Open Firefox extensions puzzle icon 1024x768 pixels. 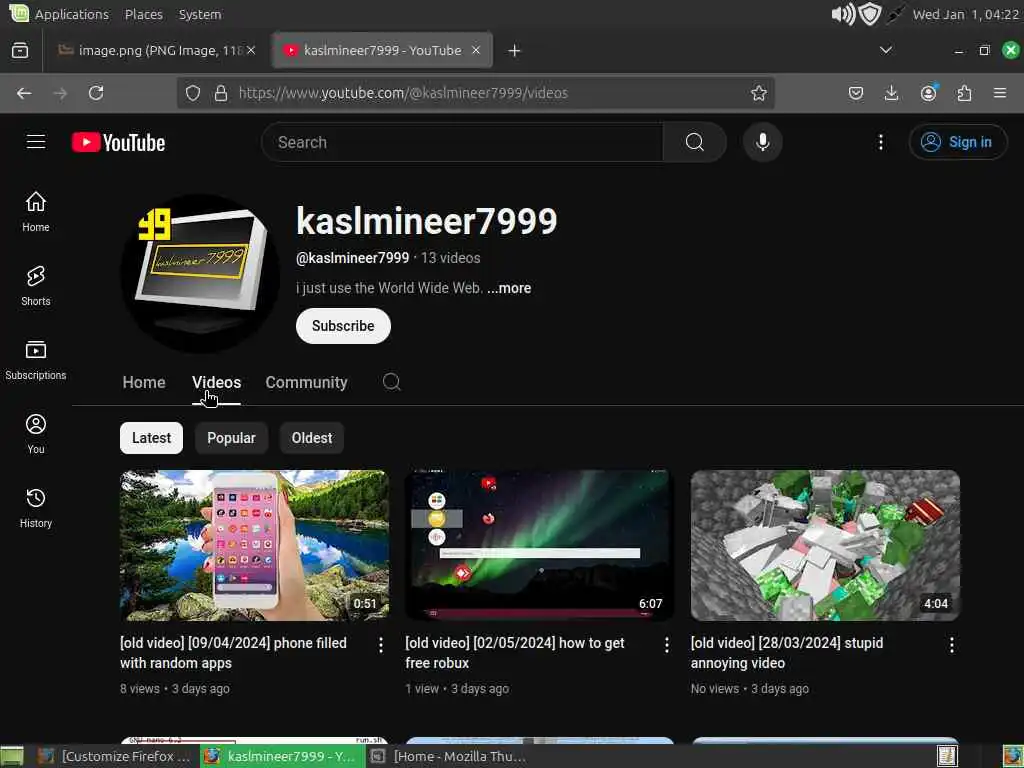coord(964,93)
